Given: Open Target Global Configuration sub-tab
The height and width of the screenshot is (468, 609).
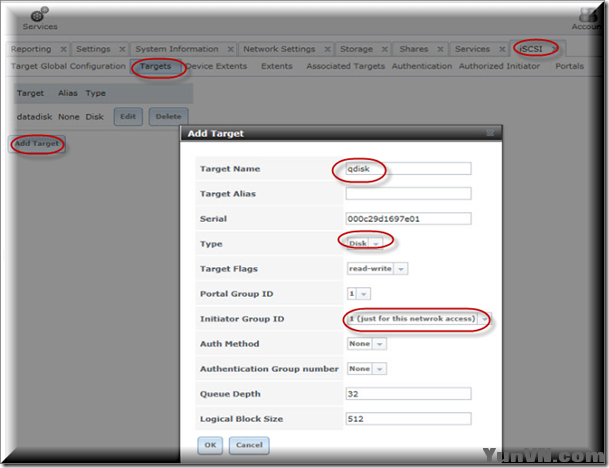Looking at the screenshot, I should pos(68,66).
